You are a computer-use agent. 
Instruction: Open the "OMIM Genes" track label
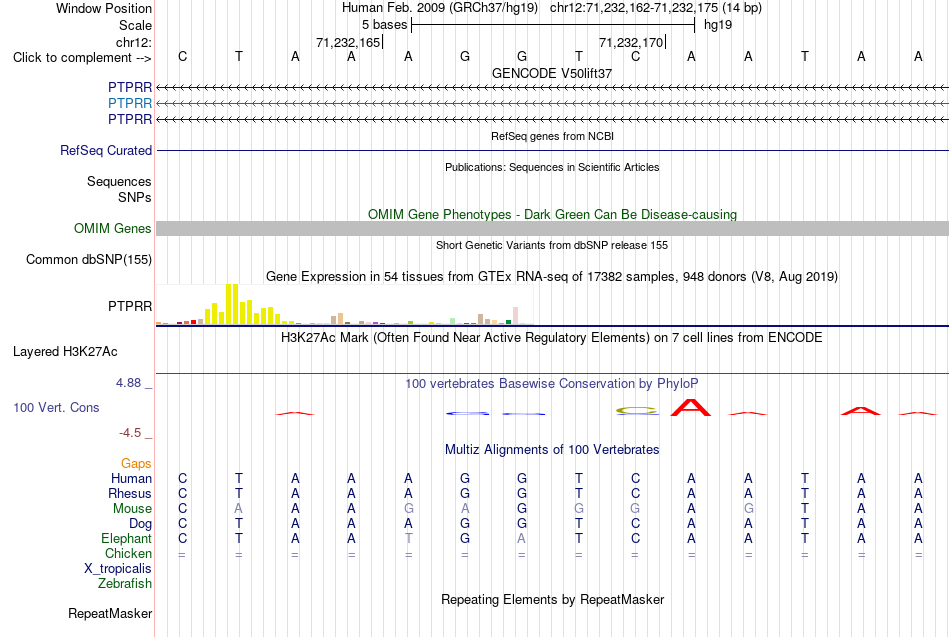pyautogui.click(x=113, y=228)
